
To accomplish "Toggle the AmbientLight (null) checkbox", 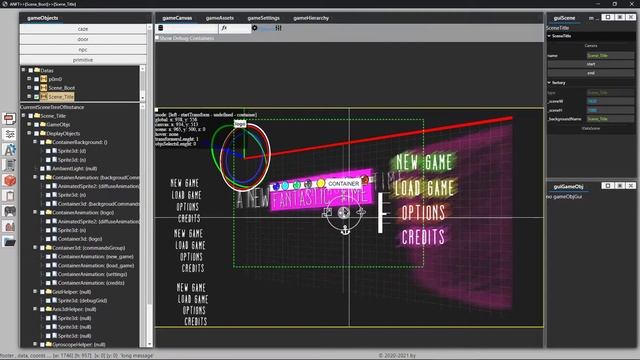I will [42, 169].
